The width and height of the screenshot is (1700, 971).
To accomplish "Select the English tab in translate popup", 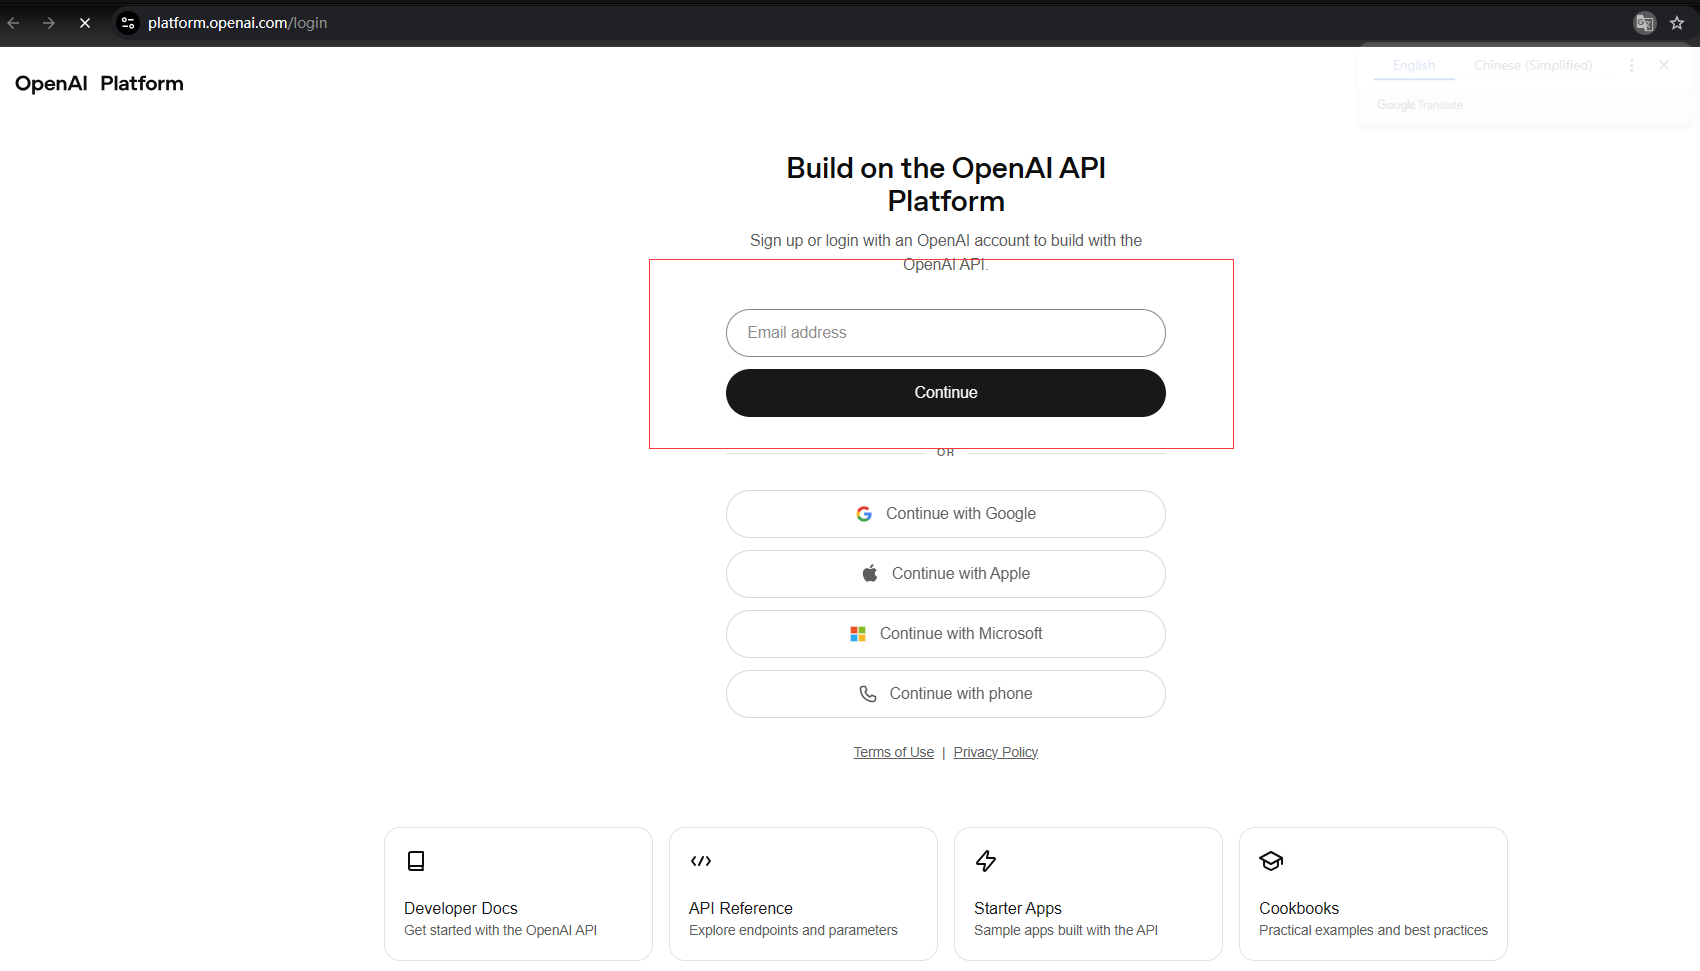I will coord(1414,65).
